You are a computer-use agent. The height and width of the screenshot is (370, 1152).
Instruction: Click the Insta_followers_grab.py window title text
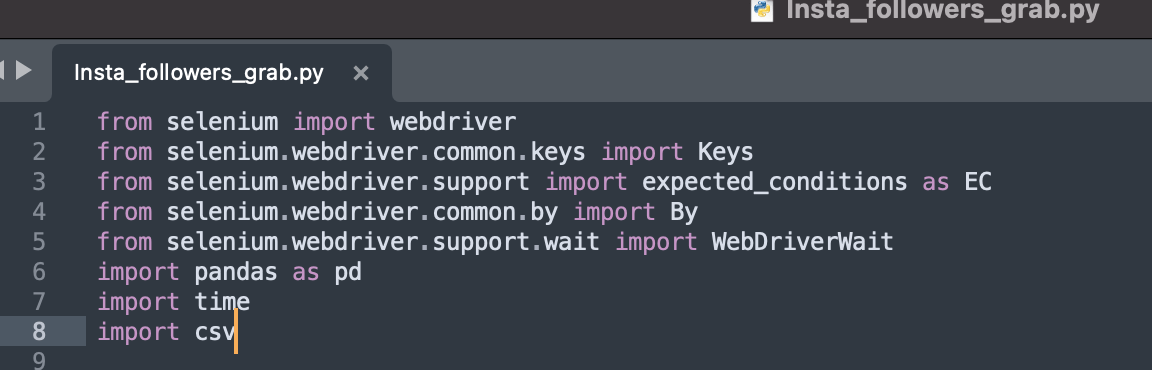[x=943, y=10]
